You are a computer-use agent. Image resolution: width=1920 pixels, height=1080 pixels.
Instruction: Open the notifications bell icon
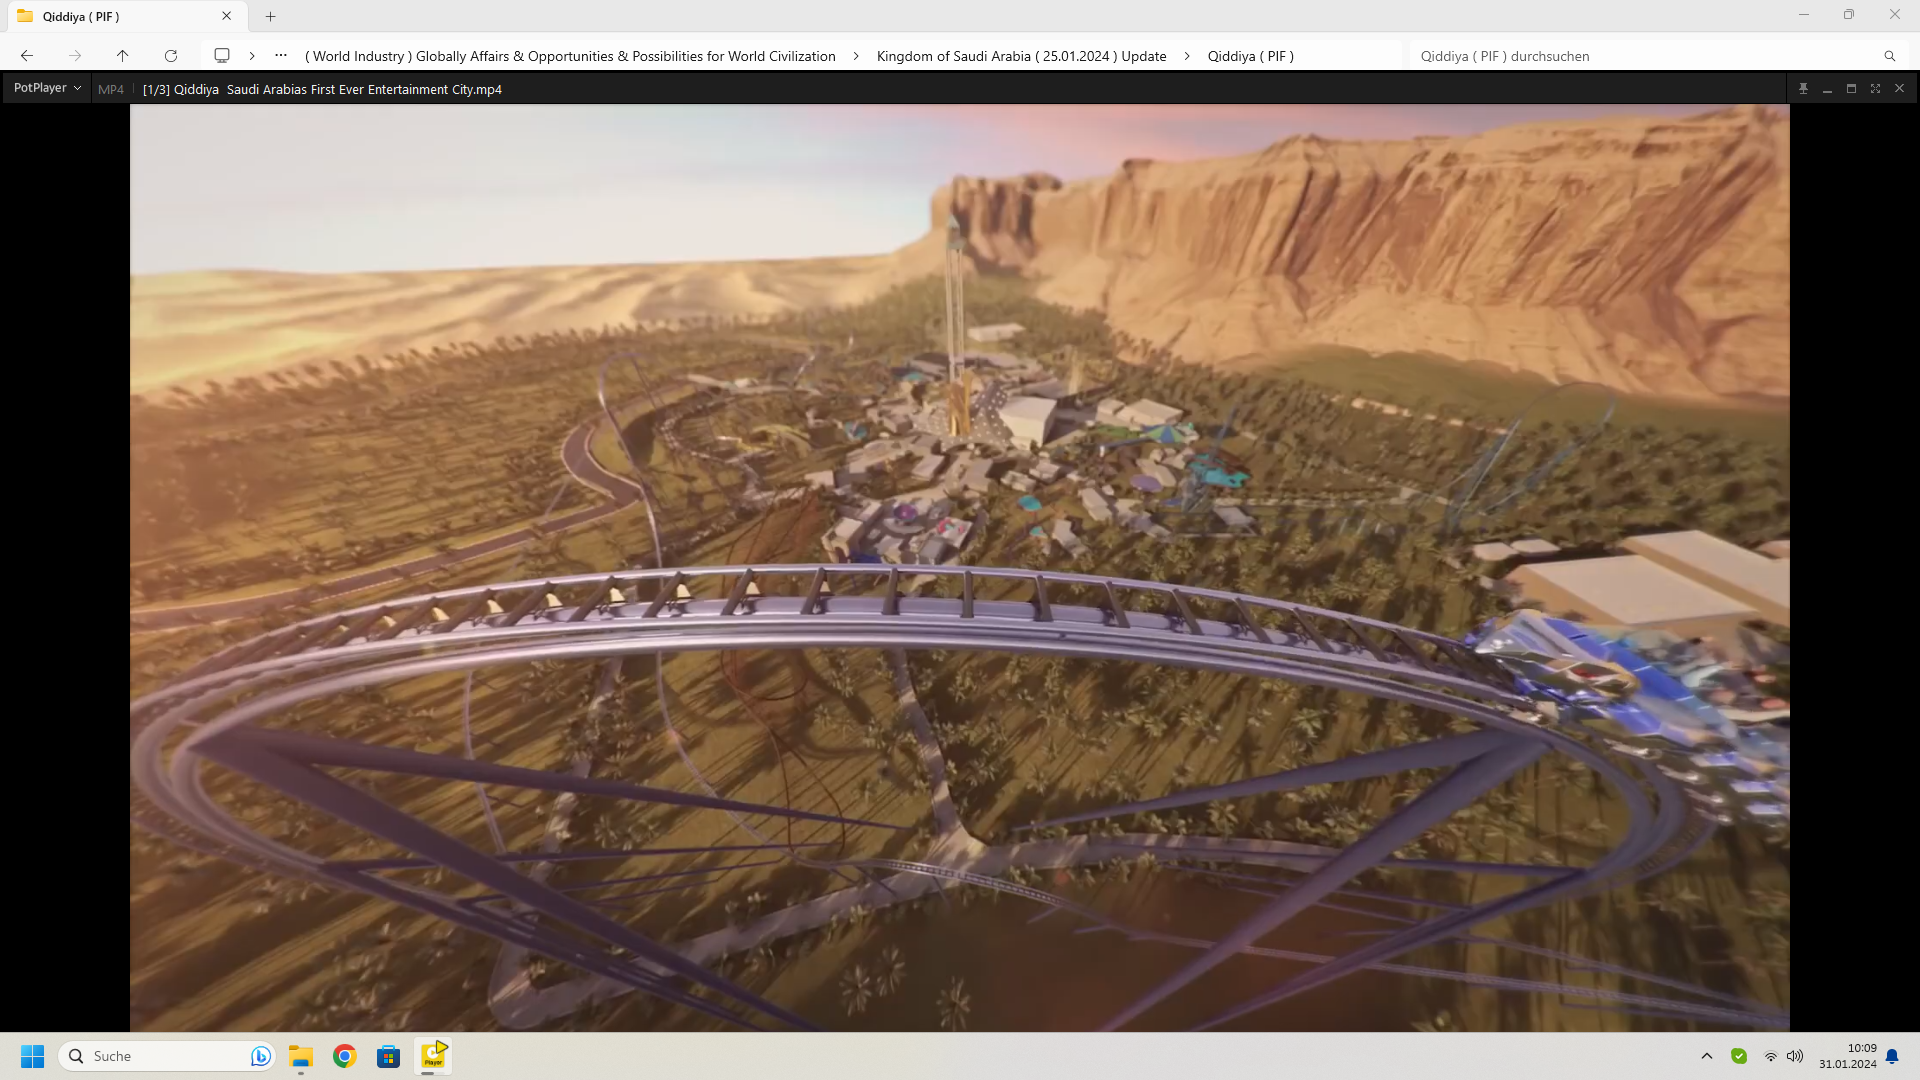pos(1892,1056)
